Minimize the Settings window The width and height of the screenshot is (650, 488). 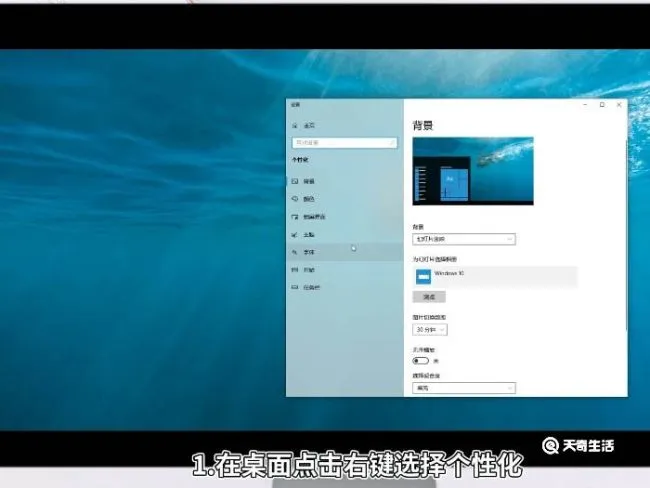click(585, 105)
